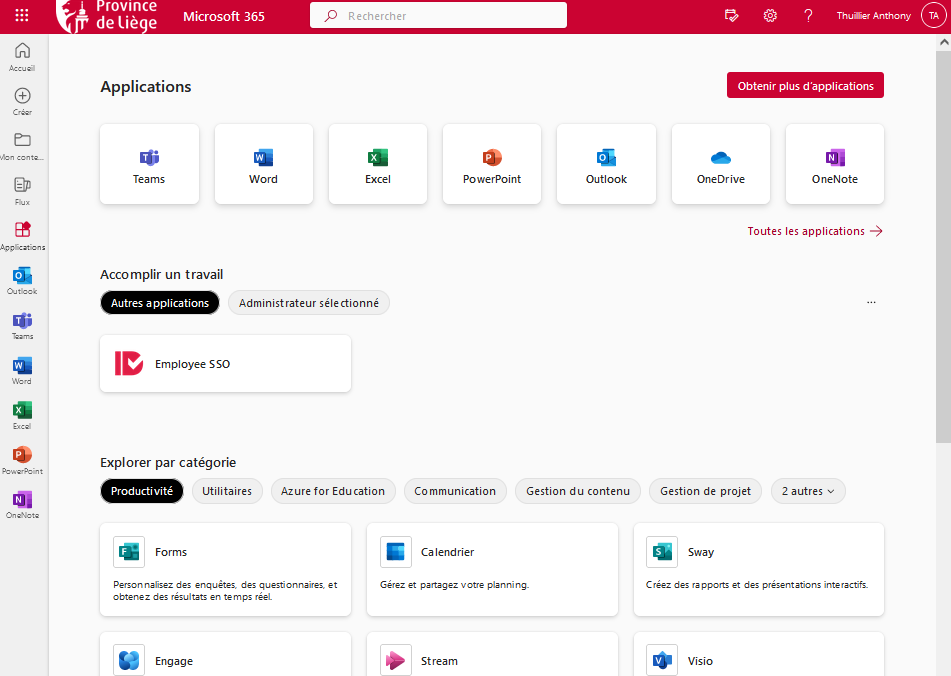Open the OneNote application tile
Image resolution: width=951 pixels, height=676 pixels.
(x=835, y=164)
